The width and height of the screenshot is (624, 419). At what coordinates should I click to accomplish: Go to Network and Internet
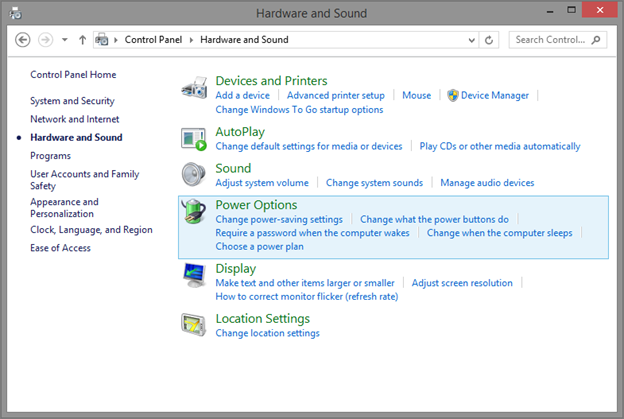click(x=75, y=119)
